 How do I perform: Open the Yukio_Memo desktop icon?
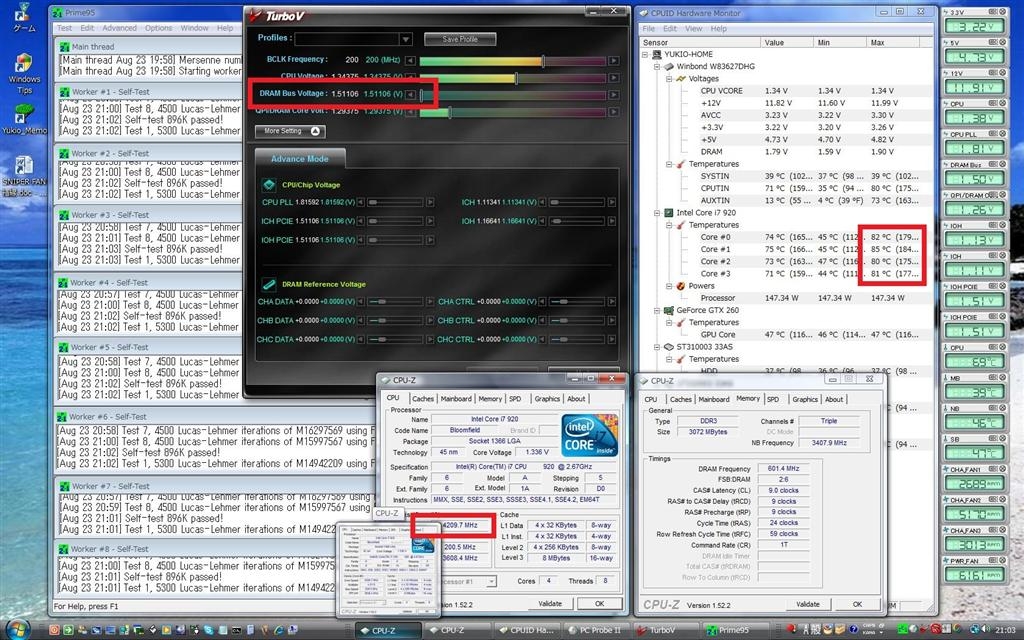(x=24, y=119)
